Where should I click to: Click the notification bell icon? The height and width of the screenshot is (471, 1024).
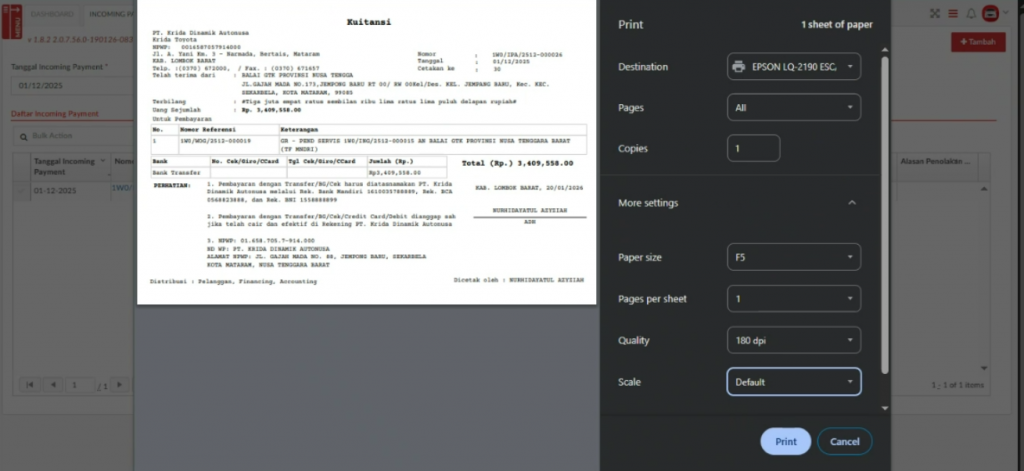click(x=972, y=14)
